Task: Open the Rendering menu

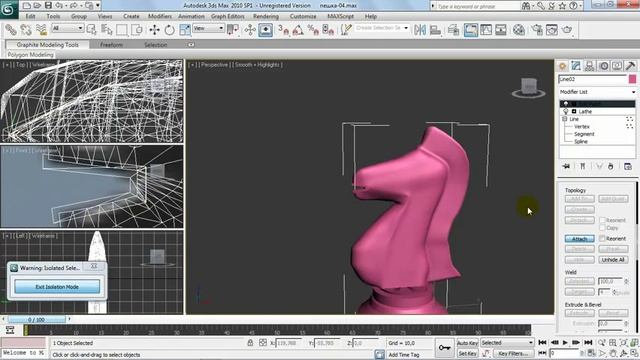Action: pyautogui.click(x=266, y=16)
